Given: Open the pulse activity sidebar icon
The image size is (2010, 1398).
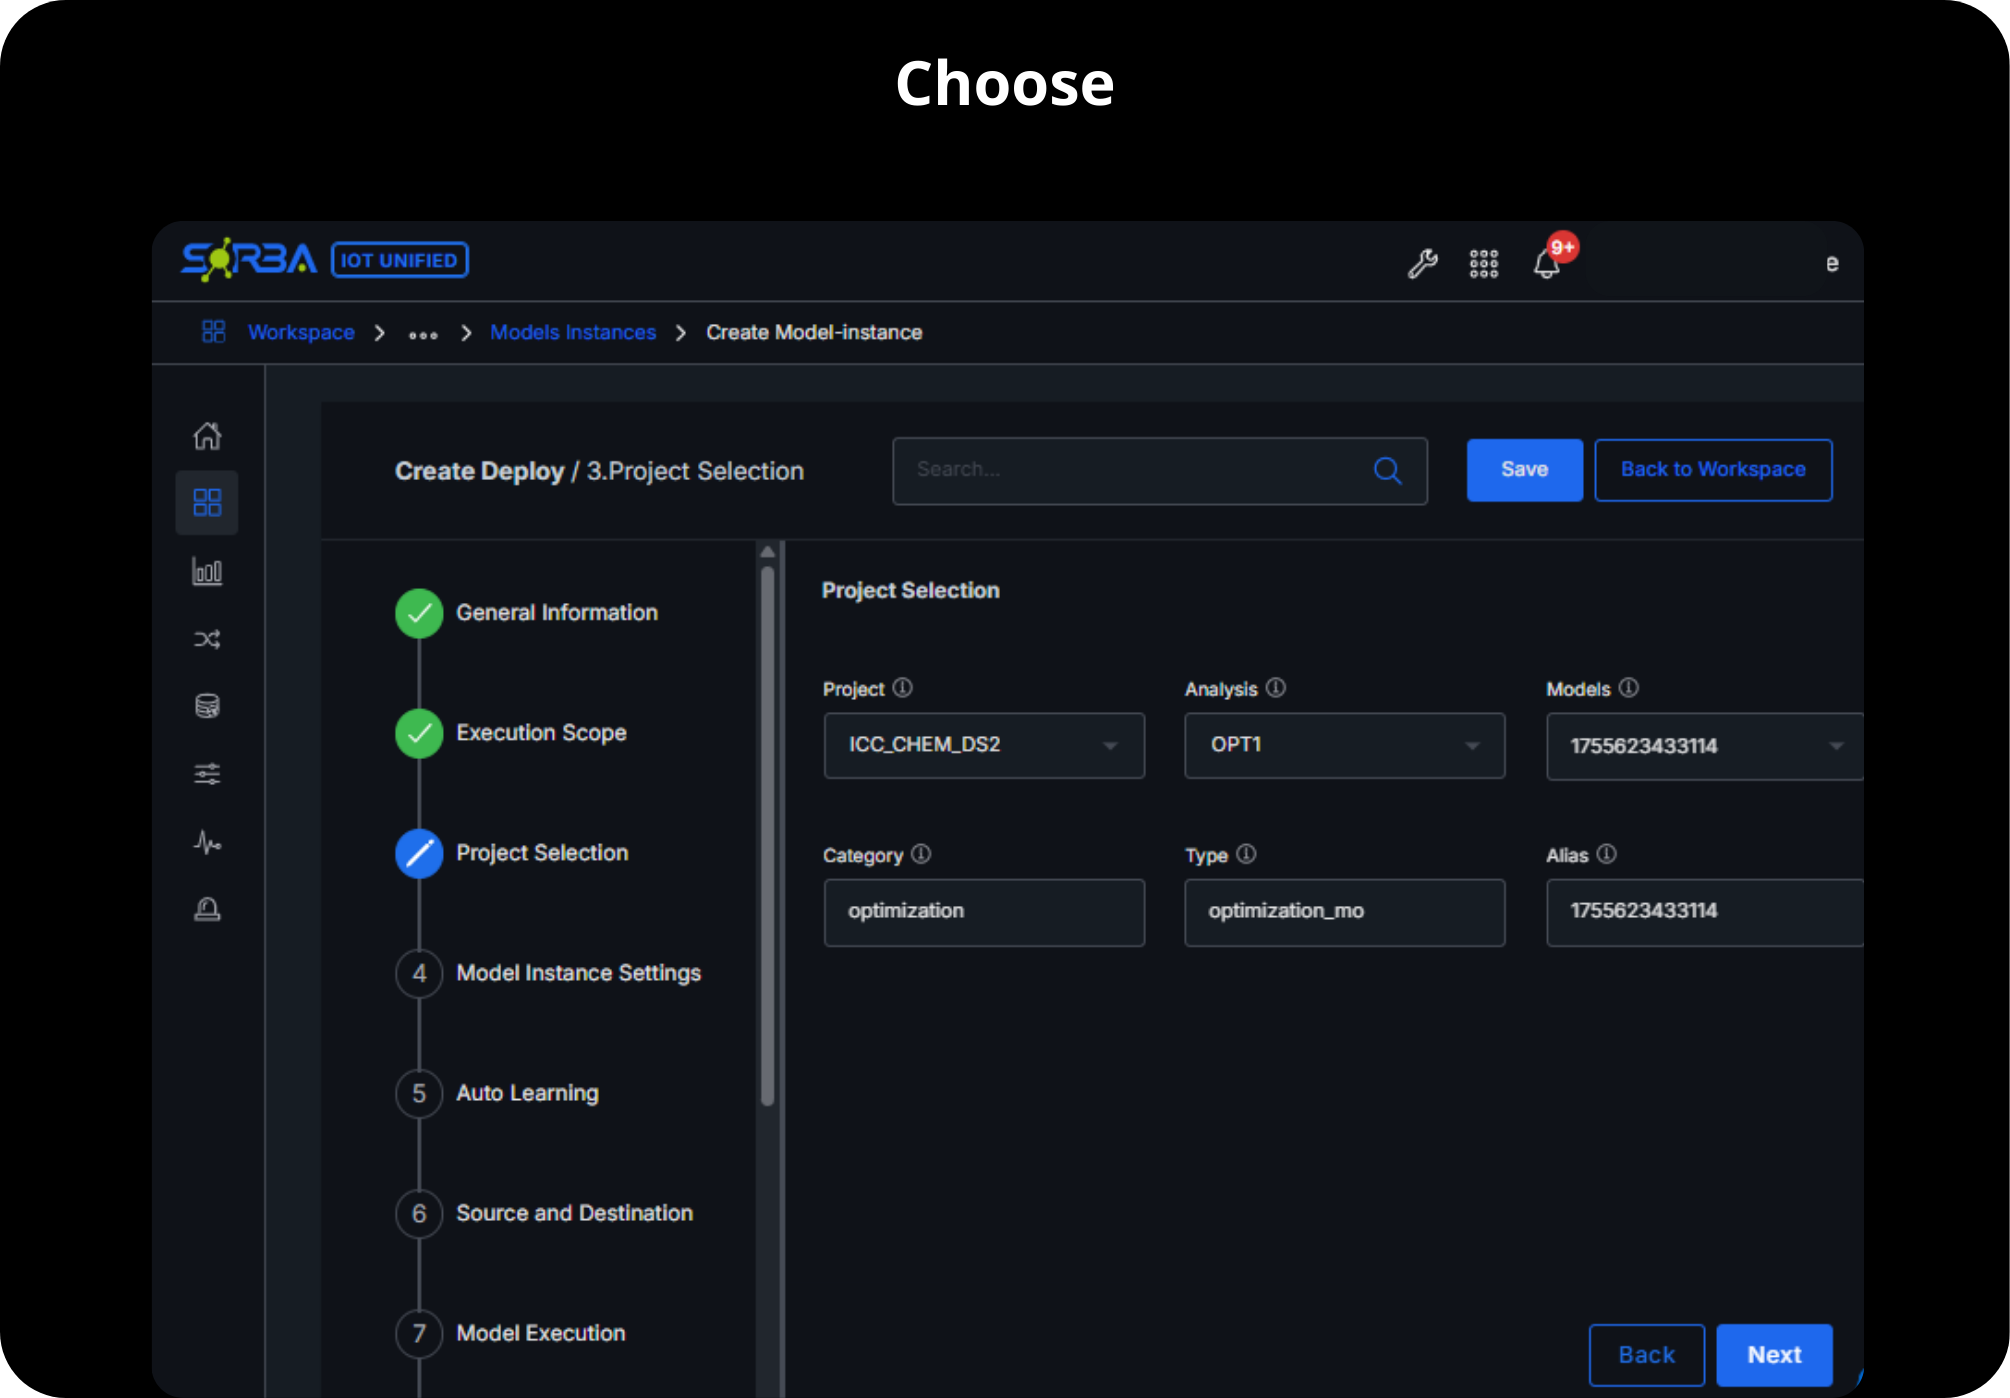Looking at the screenshot, I should coord(207,842).
